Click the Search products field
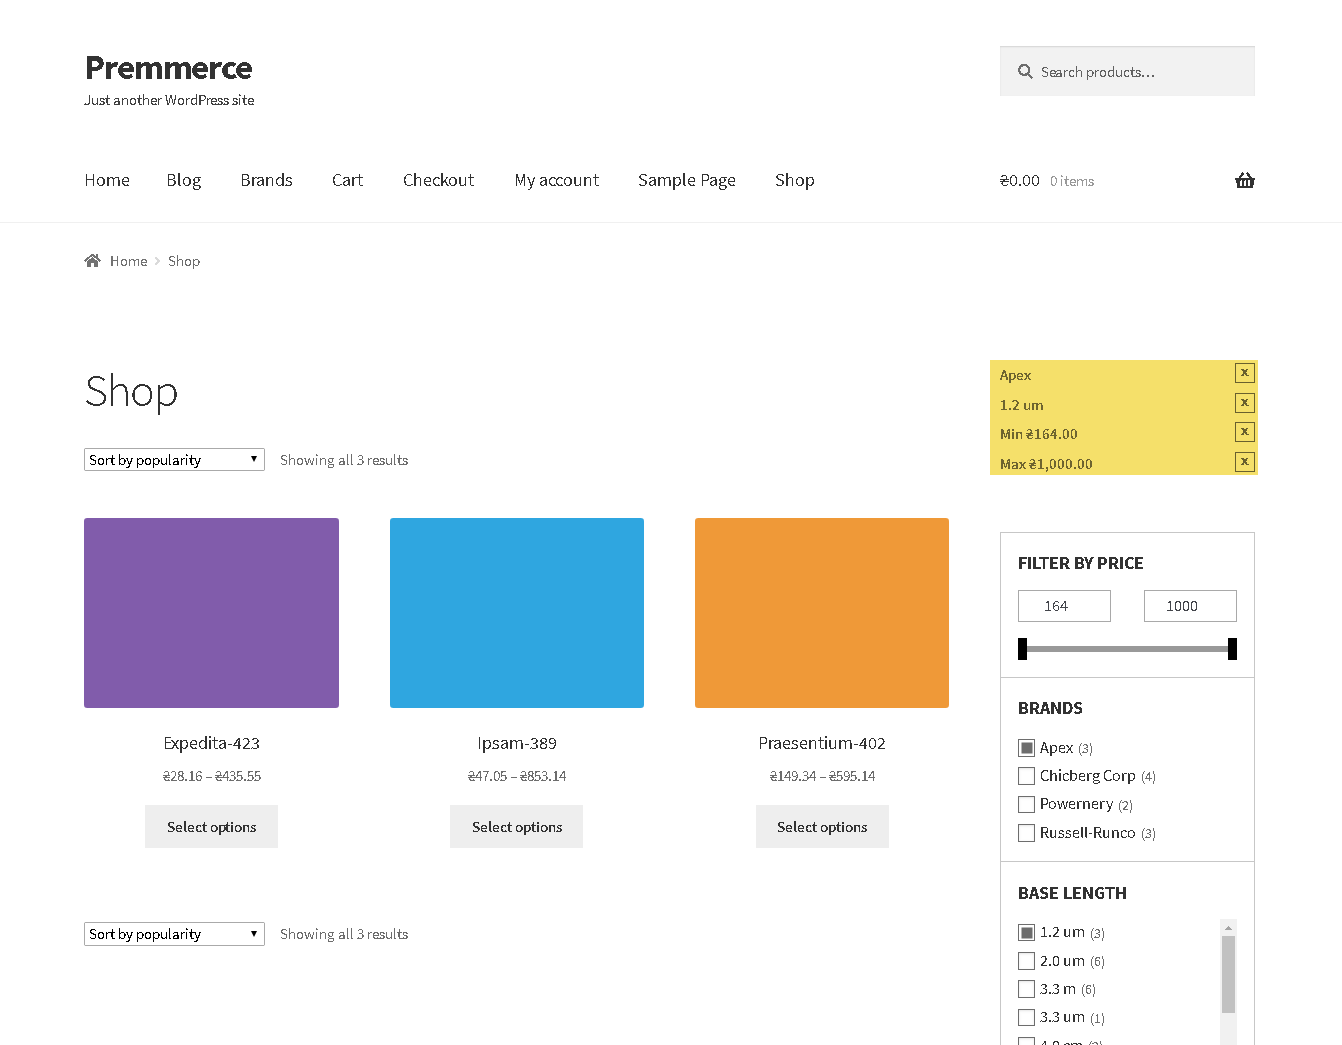This screenshot has width=1342, height=1045. click(1127, 71)
